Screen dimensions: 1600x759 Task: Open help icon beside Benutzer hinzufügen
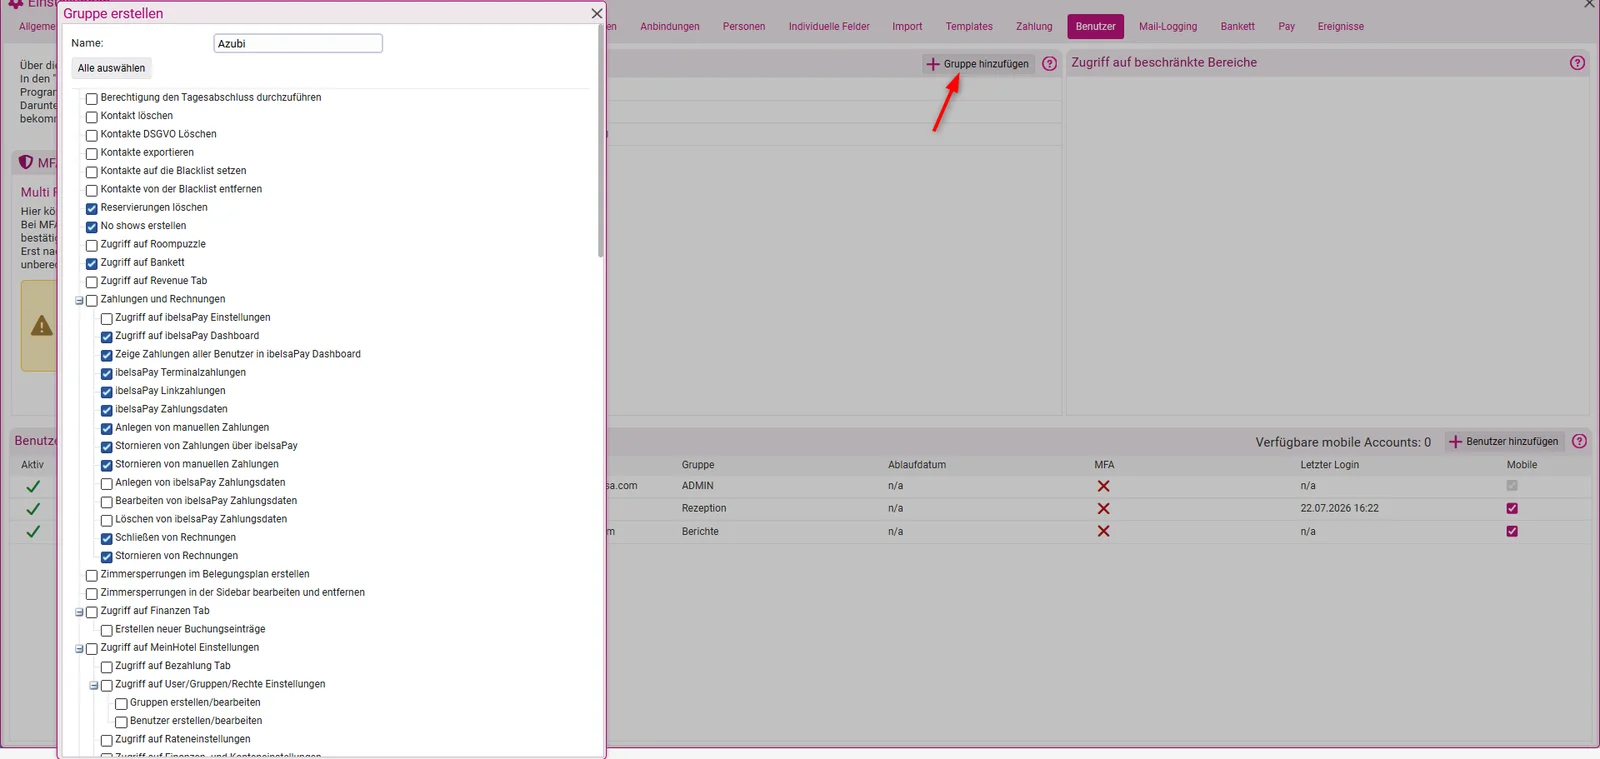click(1579, 442)
